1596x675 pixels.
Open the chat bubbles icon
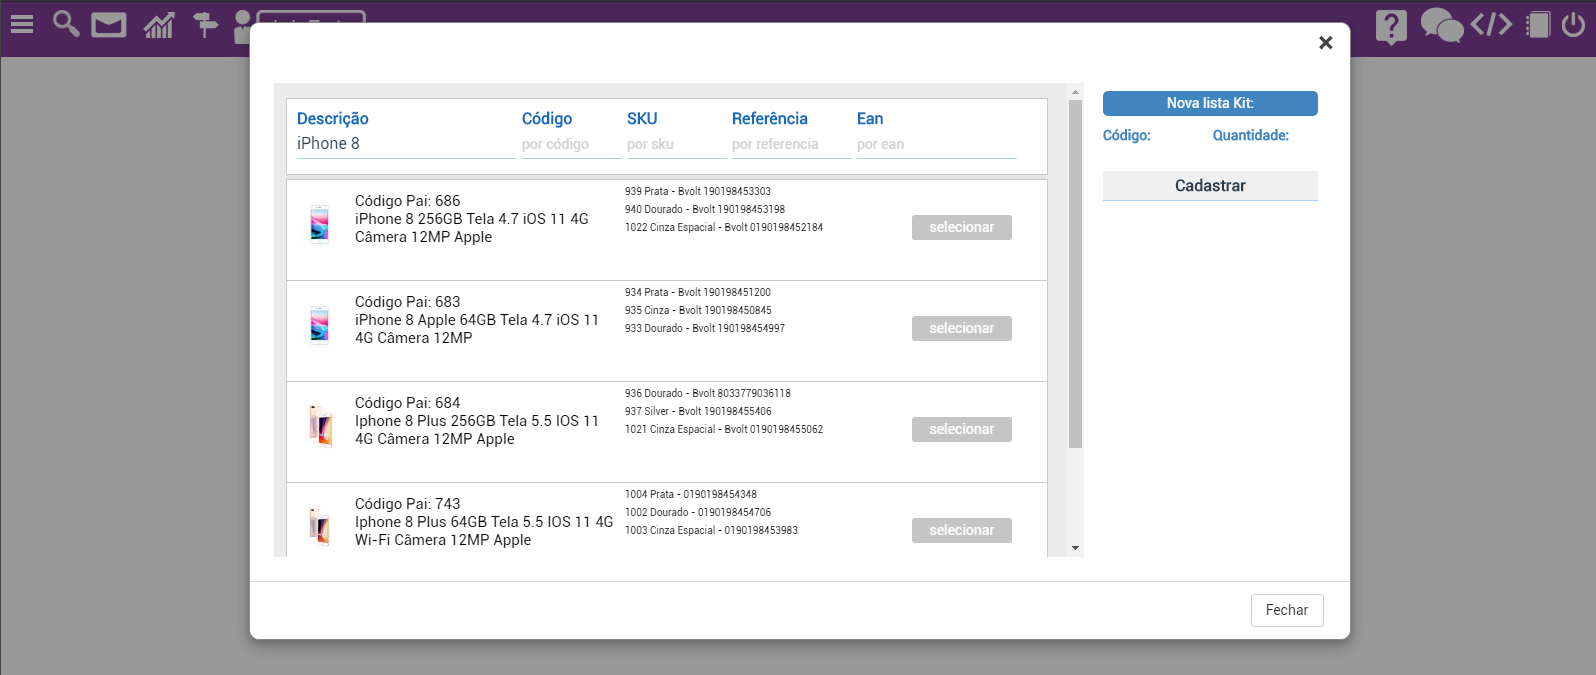click(1441, 25)
